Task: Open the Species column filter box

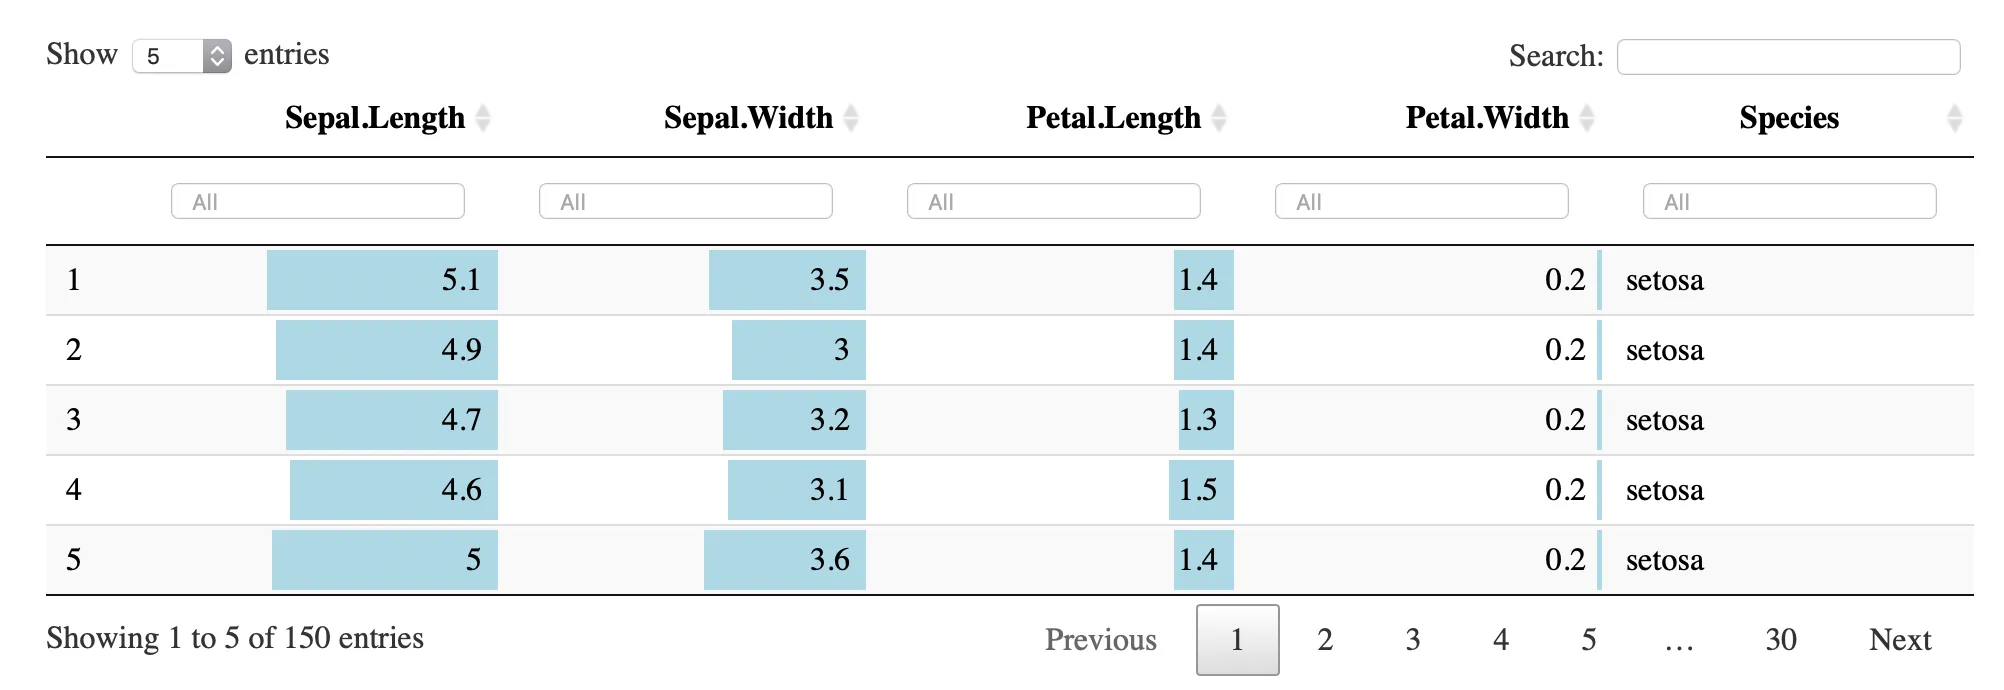Action: [1790, 201]
